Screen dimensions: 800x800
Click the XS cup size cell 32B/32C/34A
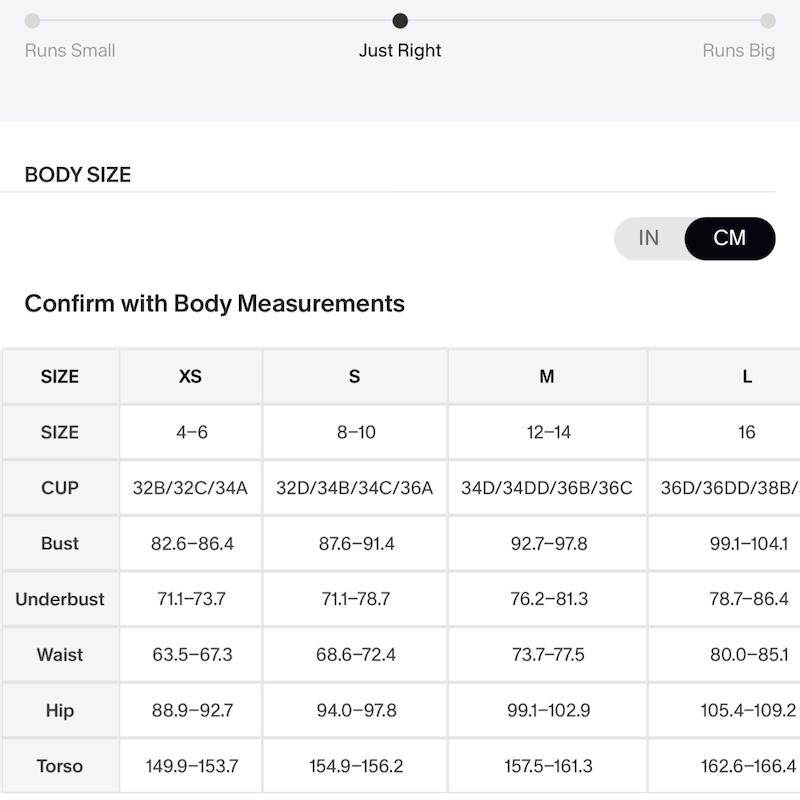click(190, 488)
